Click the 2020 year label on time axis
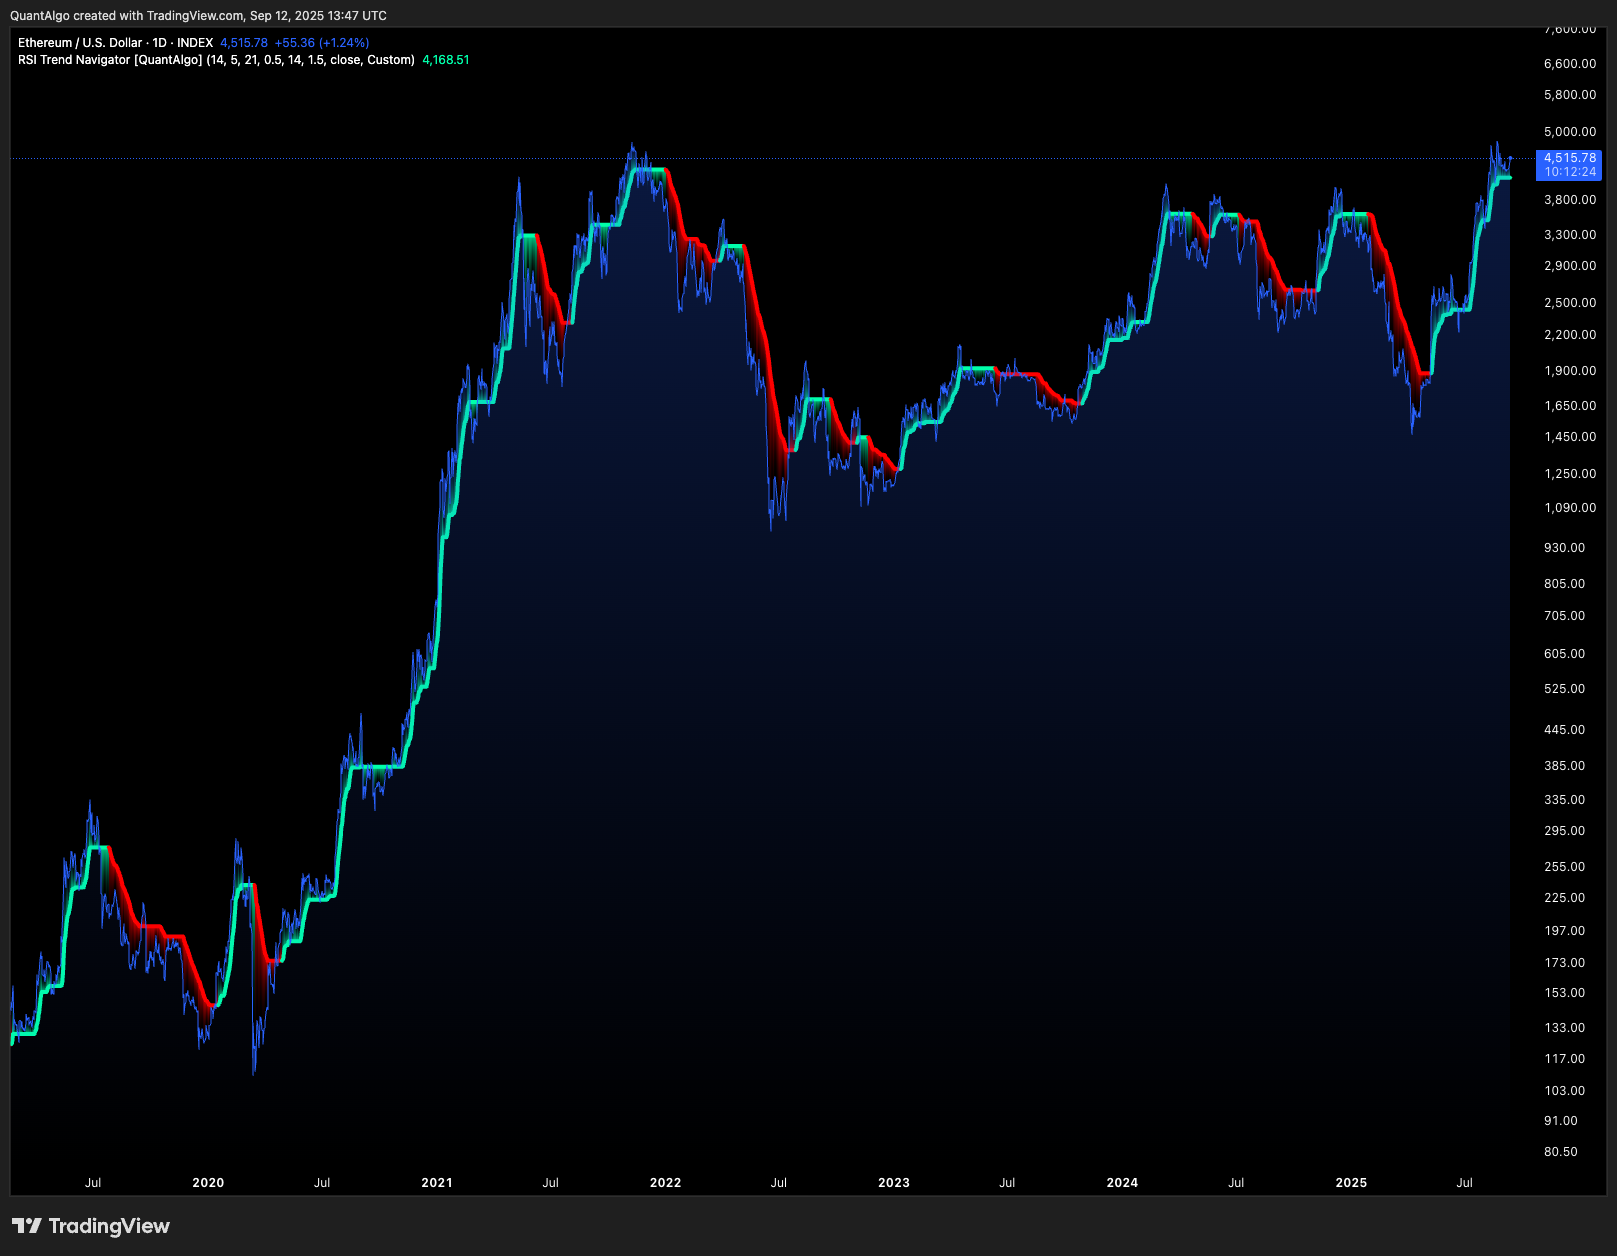1617x1256 pixels. tap(208, 1183)
